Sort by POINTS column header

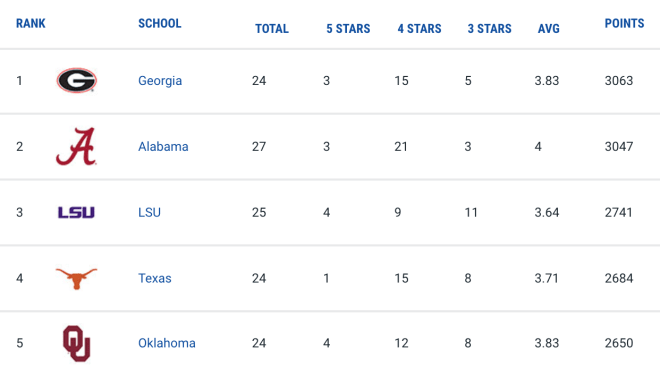(x=625, y=23)
